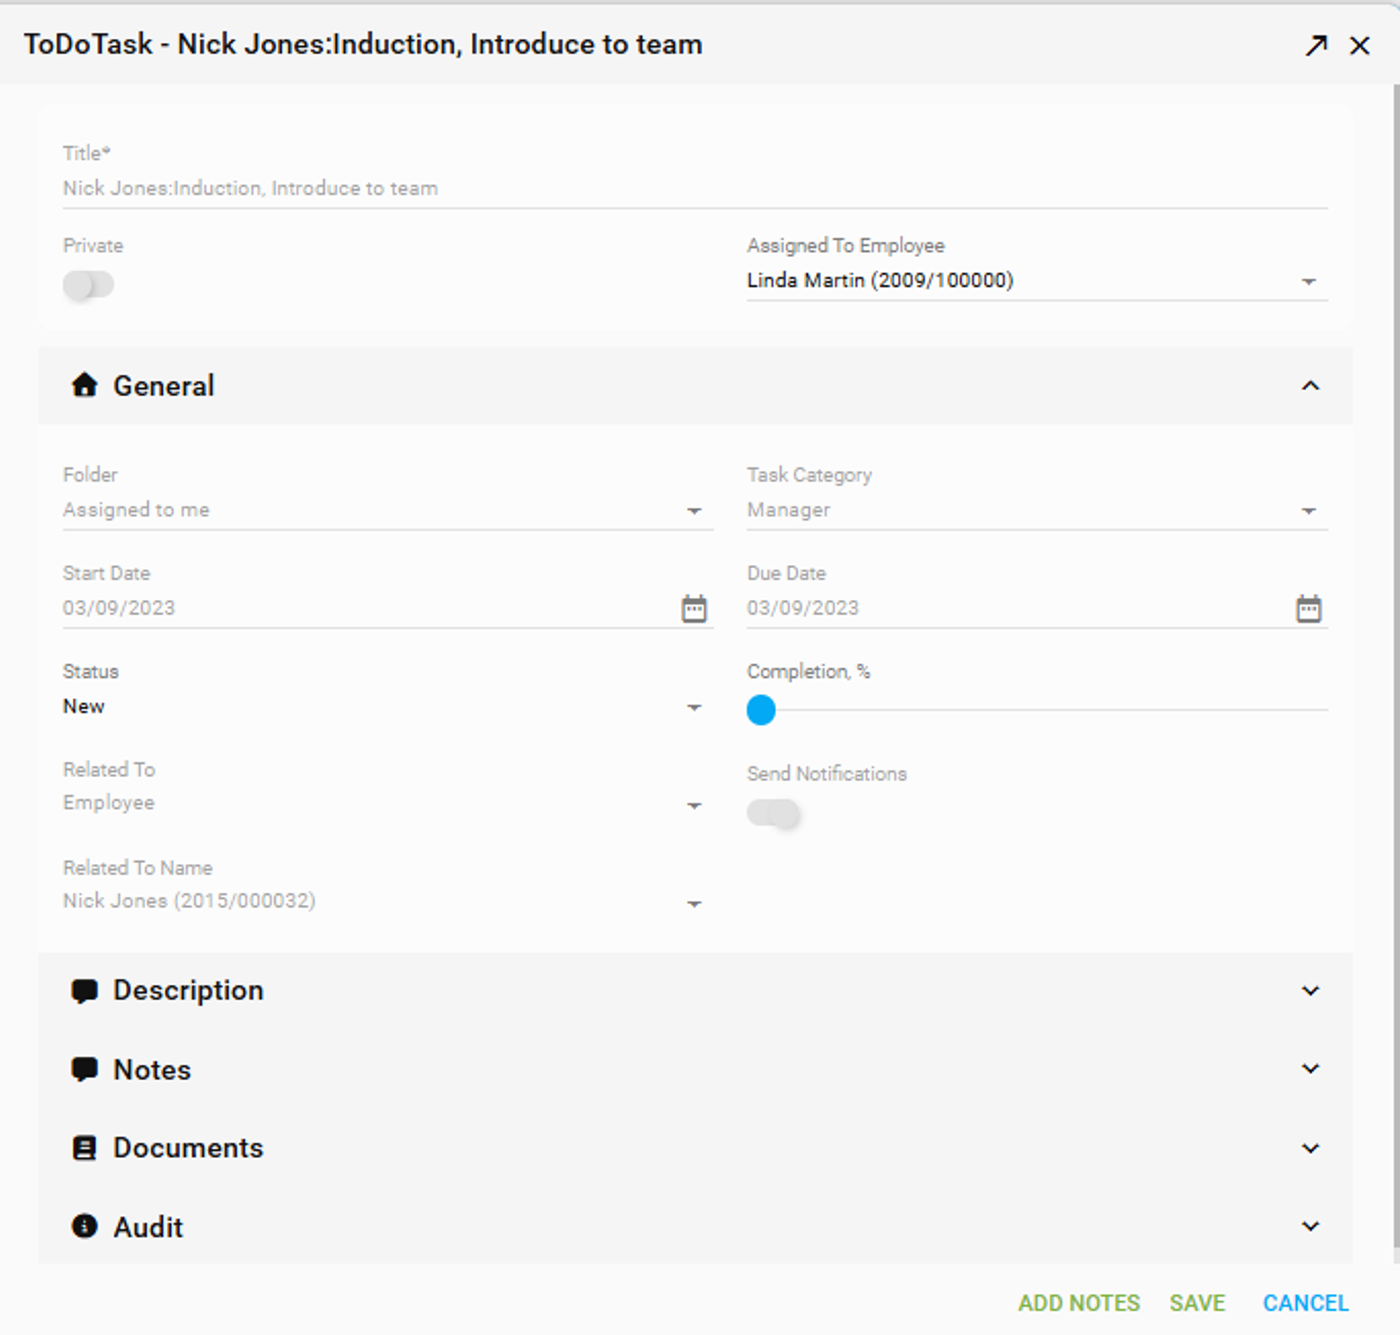Expand the Notes section chevron
This screenshot has height=1335, width=1400.
point(1310,1069)
